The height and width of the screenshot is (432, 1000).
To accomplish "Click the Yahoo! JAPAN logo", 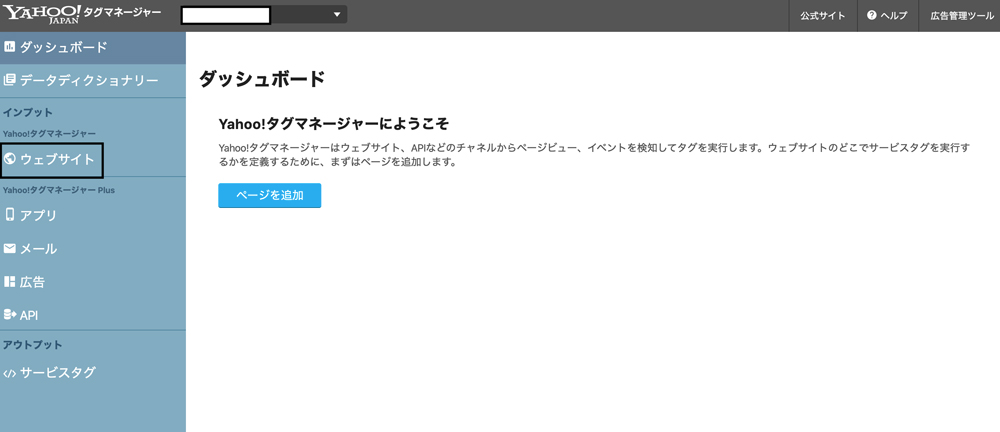I will [42, 13].
